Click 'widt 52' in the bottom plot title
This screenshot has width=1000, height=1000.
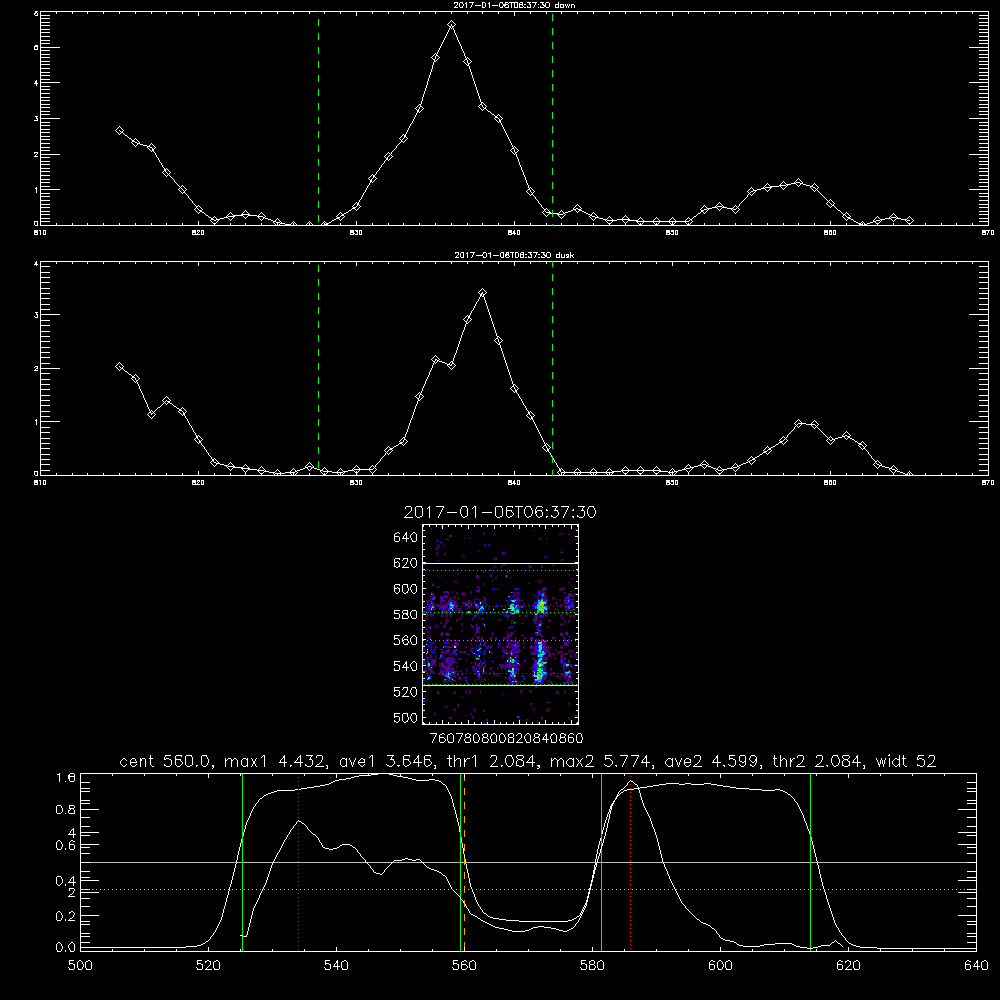coord(906,761)
